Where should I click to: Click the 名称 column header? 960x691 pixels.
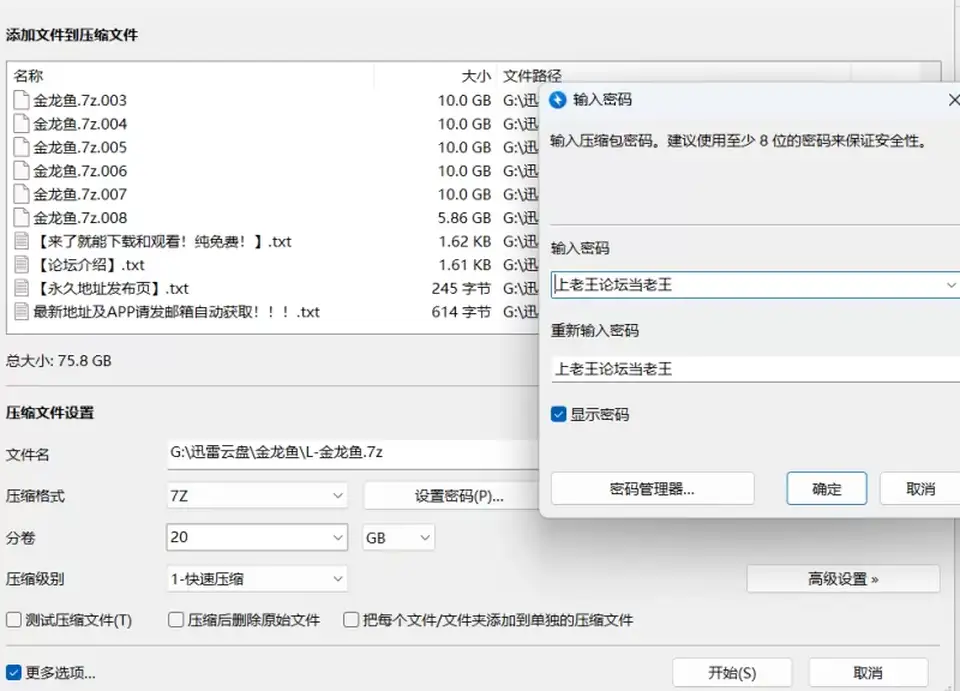click(x=28, y=76)
